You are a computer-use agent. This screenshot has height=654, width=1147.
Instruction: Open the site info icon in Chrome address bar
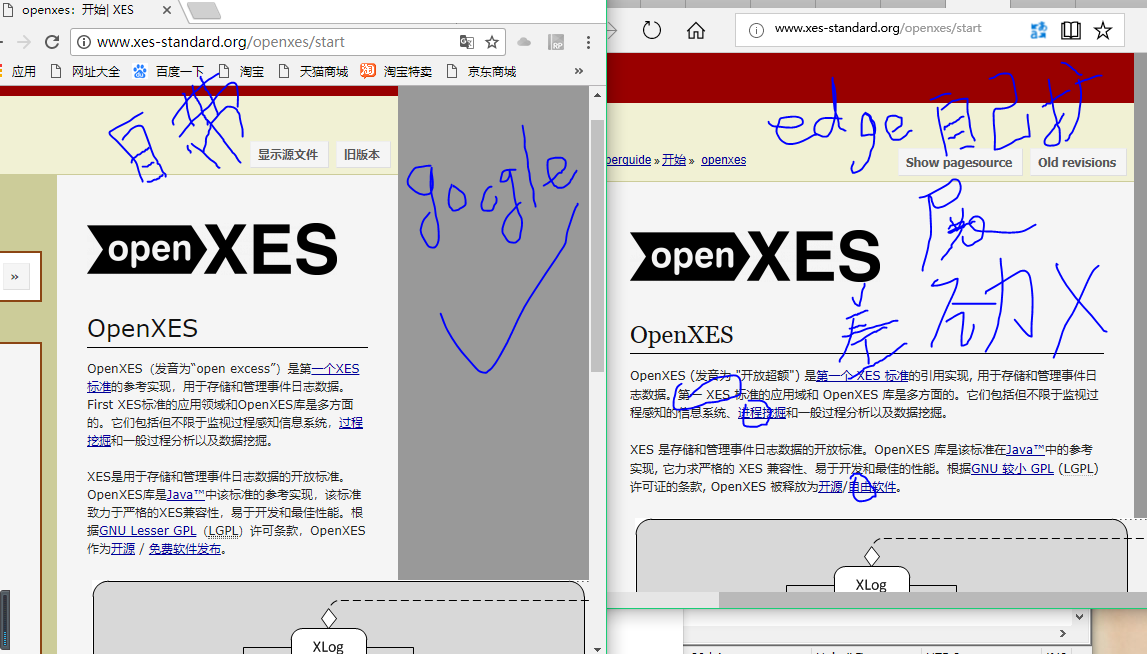(84, 42)
